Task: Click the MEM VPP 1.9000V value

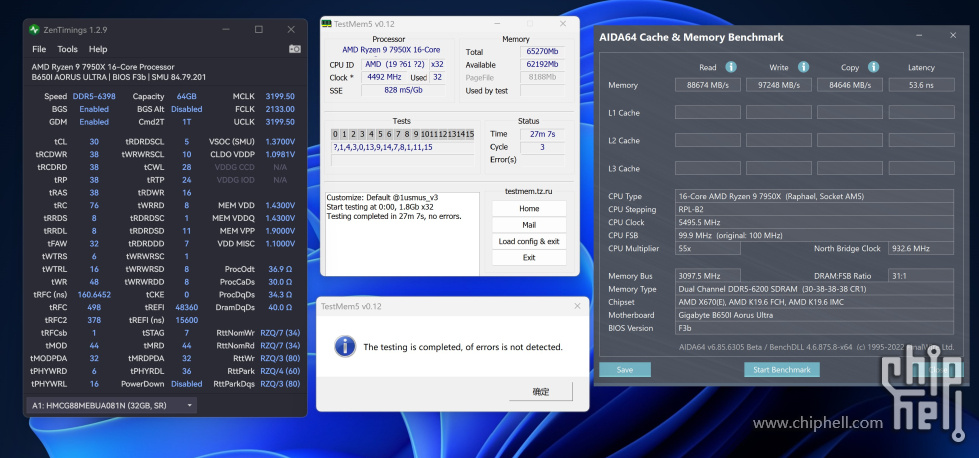Action: tap(280, 231)
